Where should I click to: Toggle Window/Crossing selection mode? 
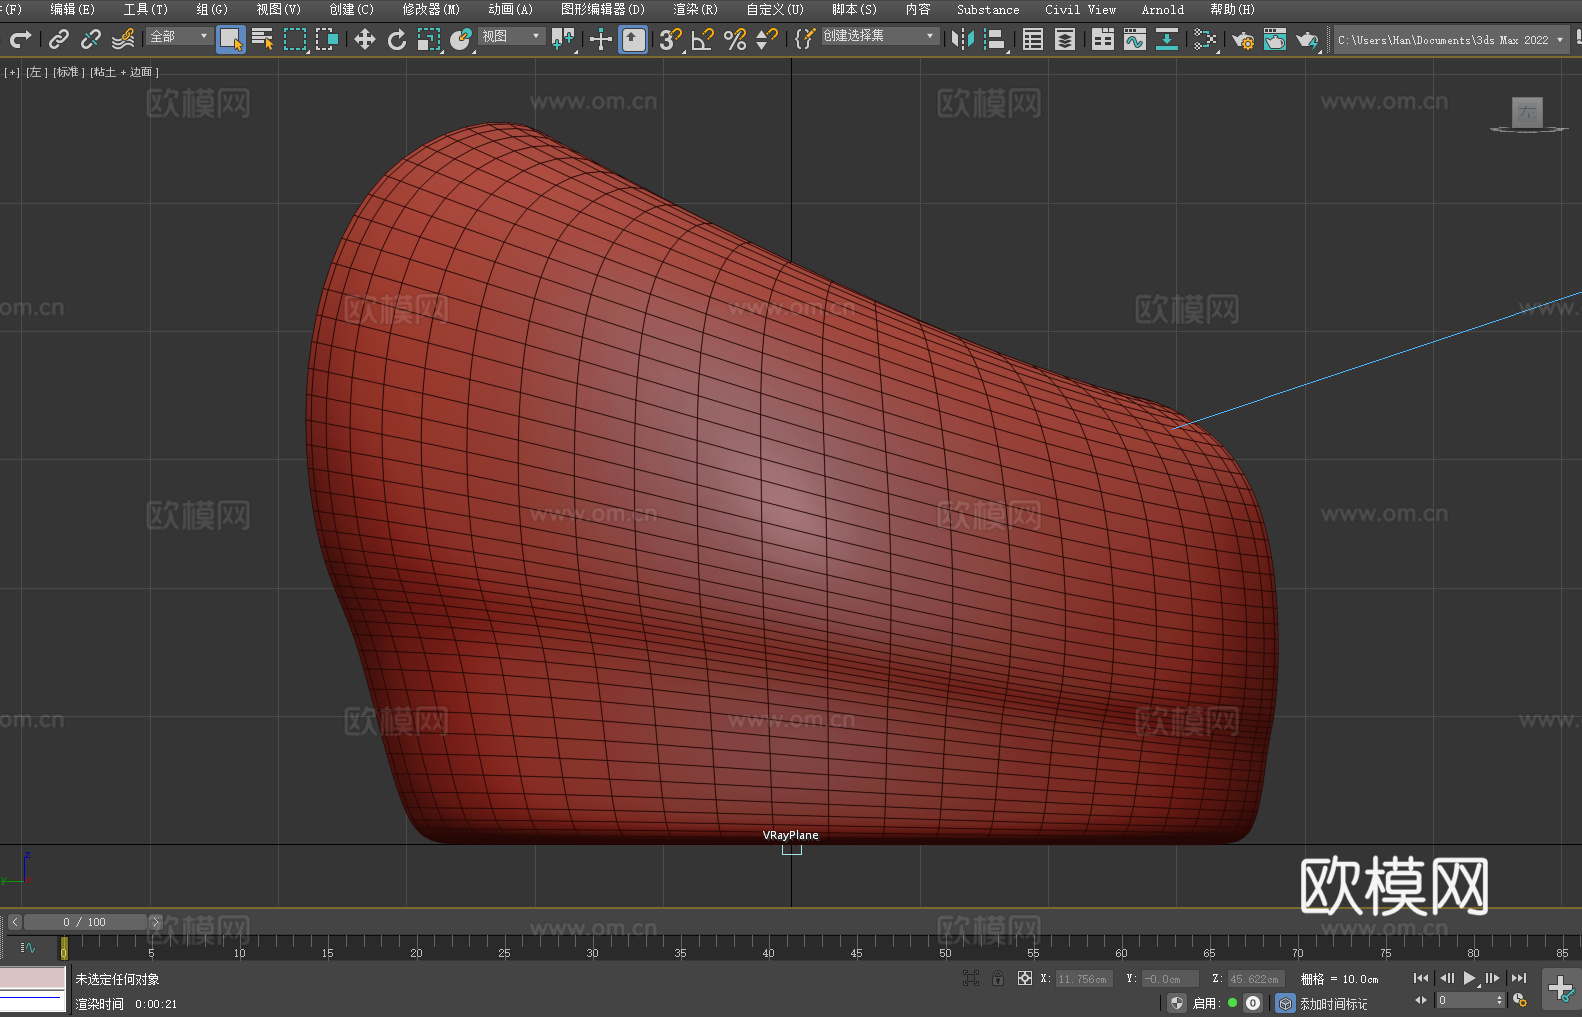pos(327,39)
